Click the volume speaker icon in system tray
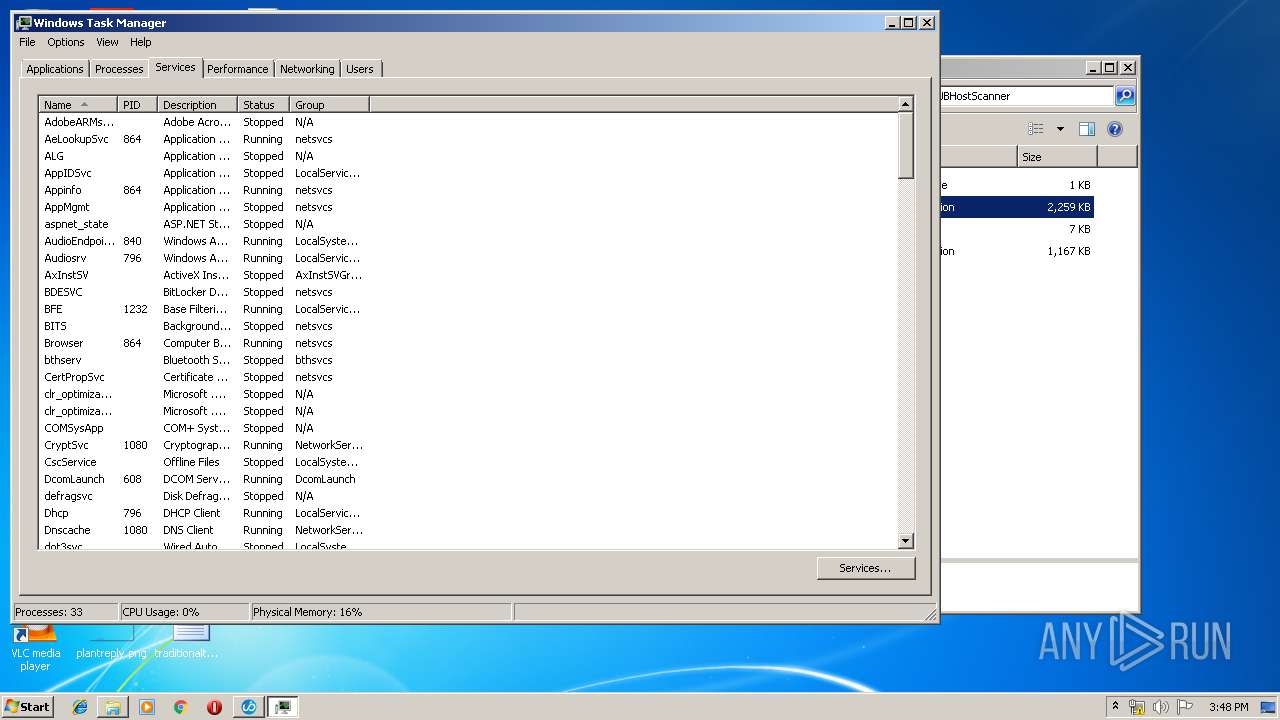 click(x=1161, y=707)
